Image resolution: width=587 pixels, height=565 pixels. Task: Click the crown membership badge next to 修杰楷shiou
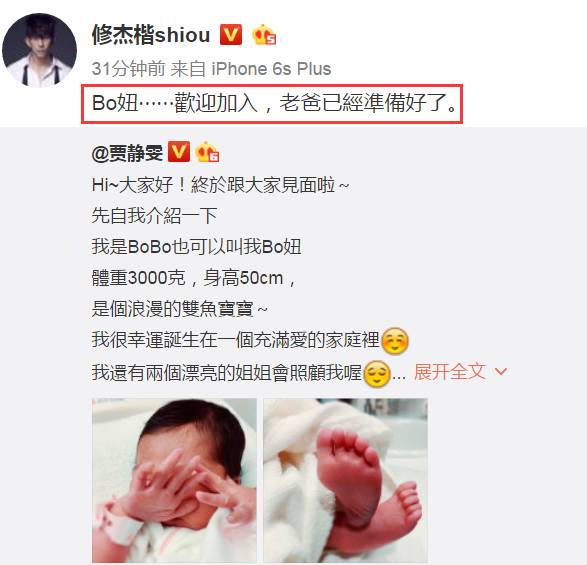click(264, 35)
